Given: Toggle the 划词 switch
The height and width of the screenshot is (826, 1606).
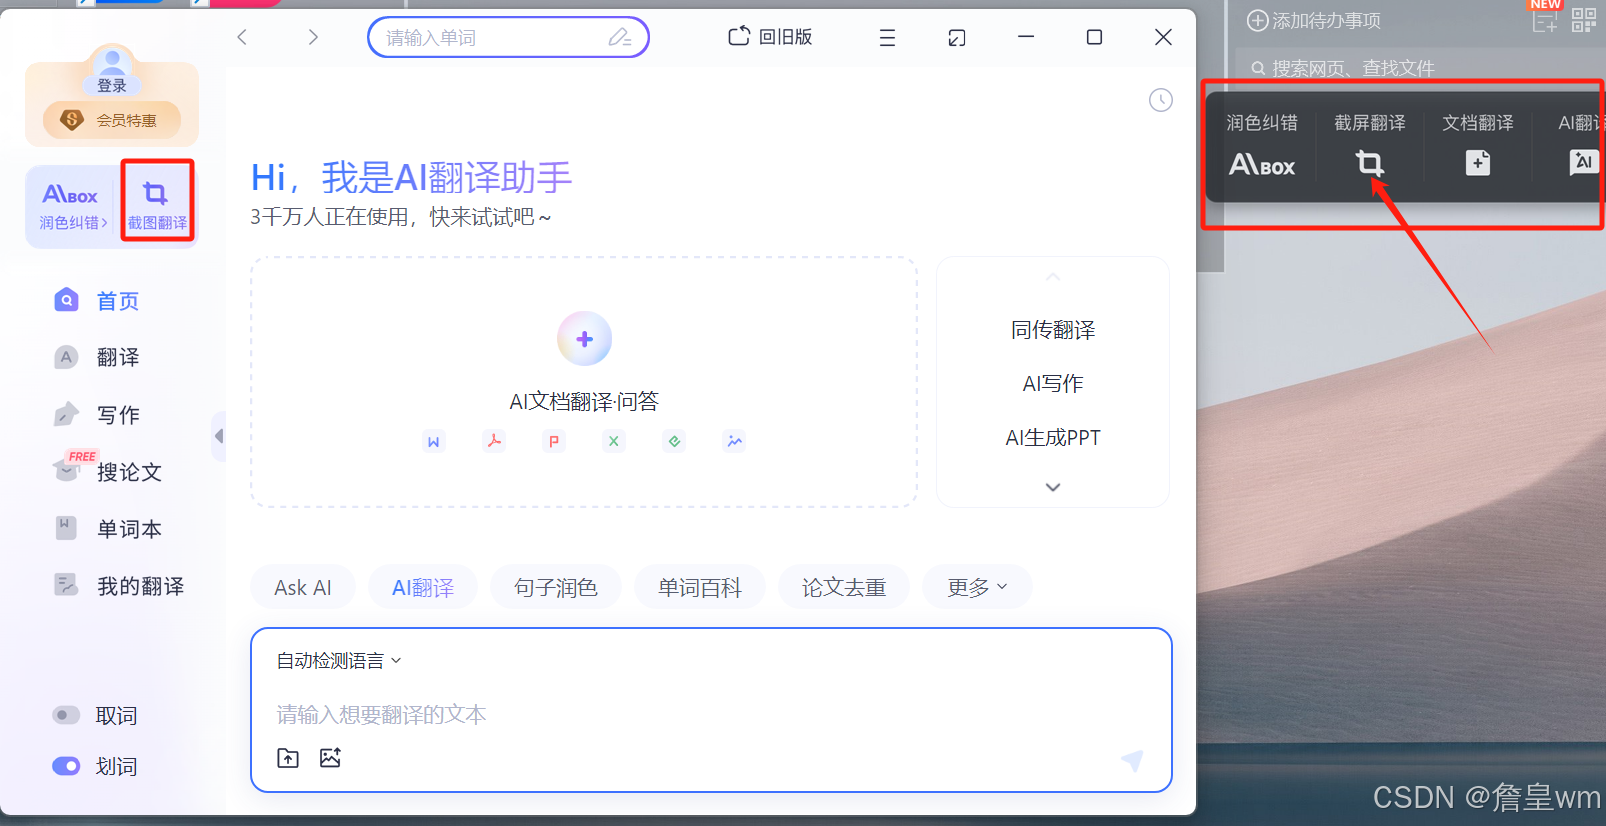Looking at the screenshot, I should coord(66,766).
